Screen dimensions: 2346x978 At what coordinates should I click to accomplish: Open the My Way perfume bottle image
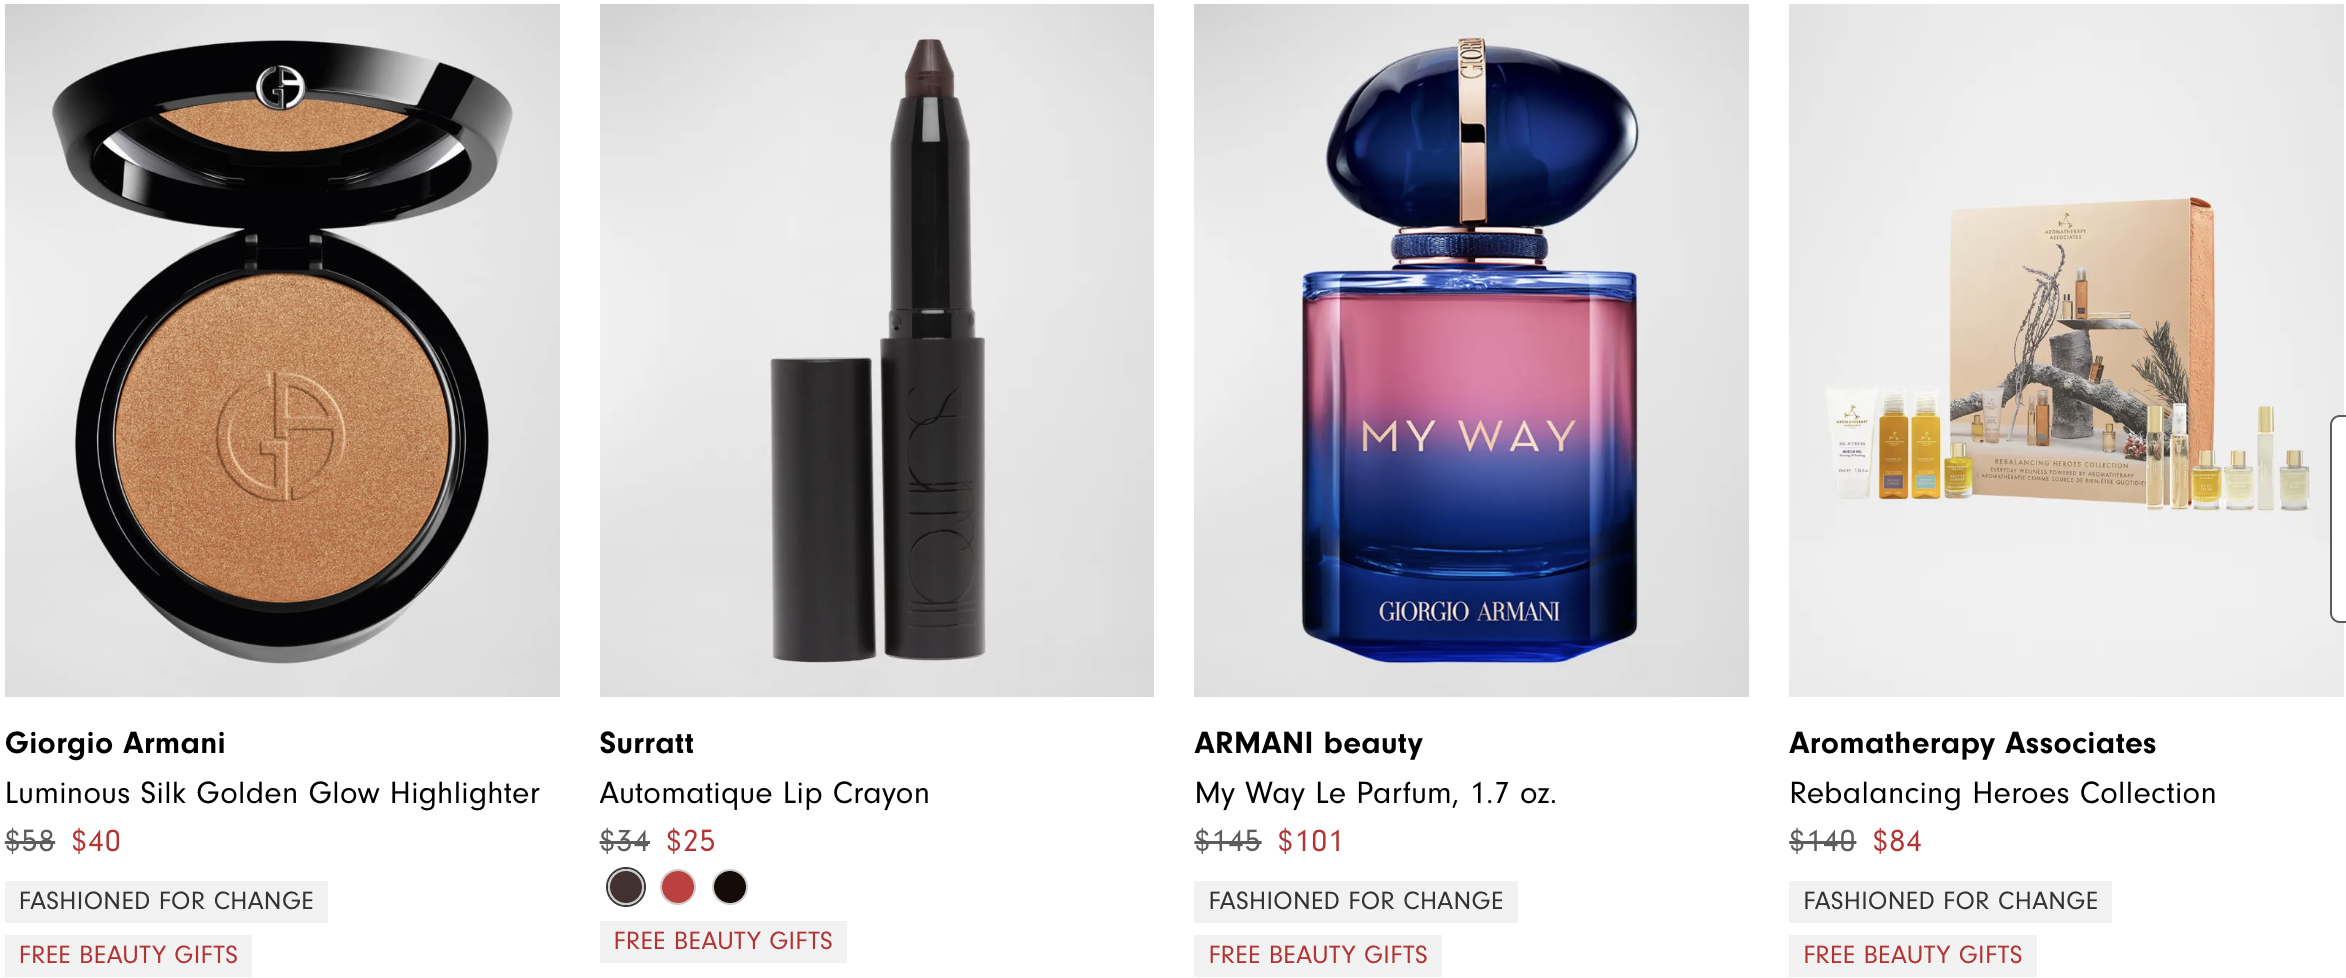tap(1471, 350)
